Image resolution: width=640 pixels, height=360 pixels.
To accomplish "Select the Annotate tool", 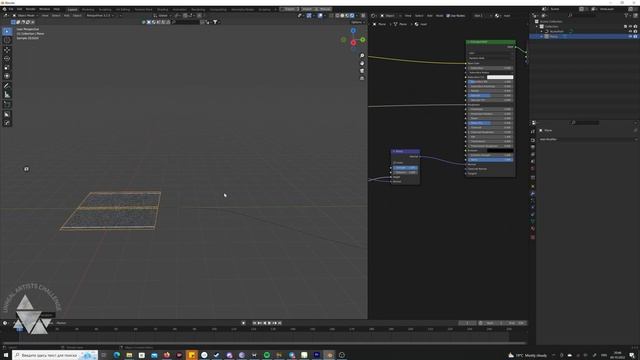I will coord(7,86).
